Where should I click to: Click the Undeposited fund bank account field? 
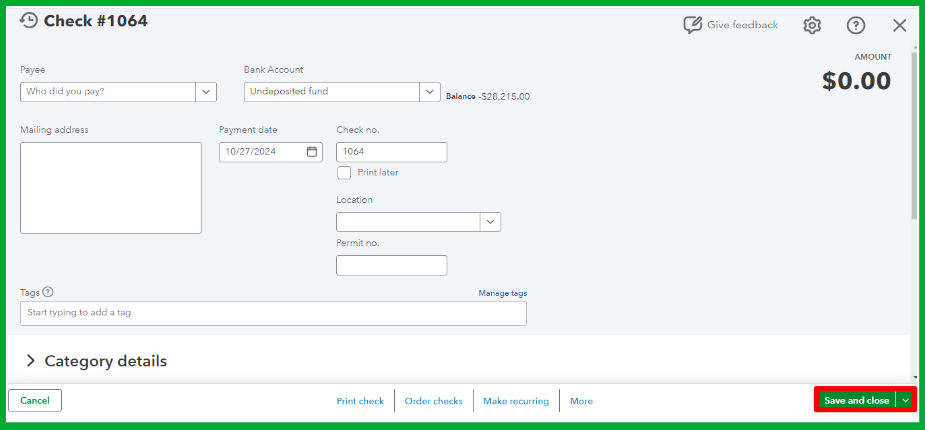[332, 92]
